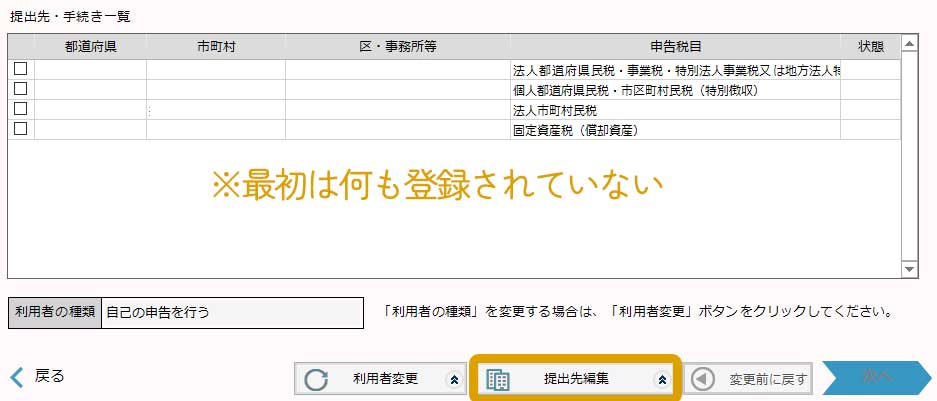This screenshot has height=401, width=937.
Task: Click the 都道府県 column header
Action: (x=90, y=47)
